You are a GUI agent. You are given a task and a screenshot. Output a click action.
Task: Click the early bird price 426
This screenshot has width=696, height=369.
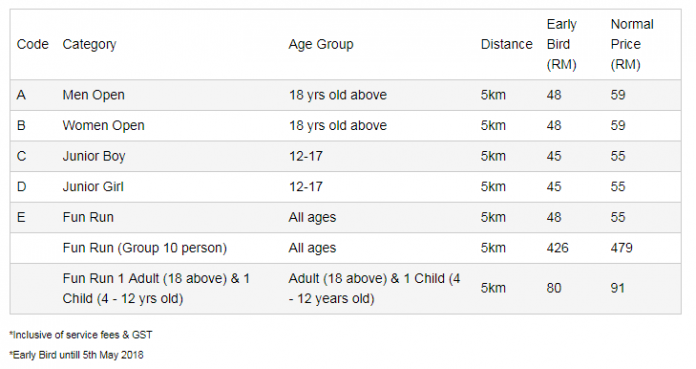(558, 248)
